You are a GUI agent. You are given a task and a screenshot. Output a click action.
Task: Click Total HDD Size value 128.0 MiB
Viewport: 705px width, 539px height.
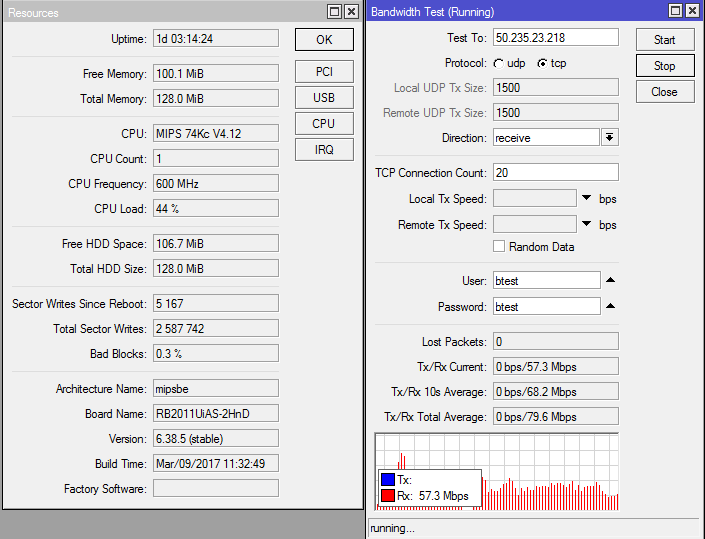[216, 269]
